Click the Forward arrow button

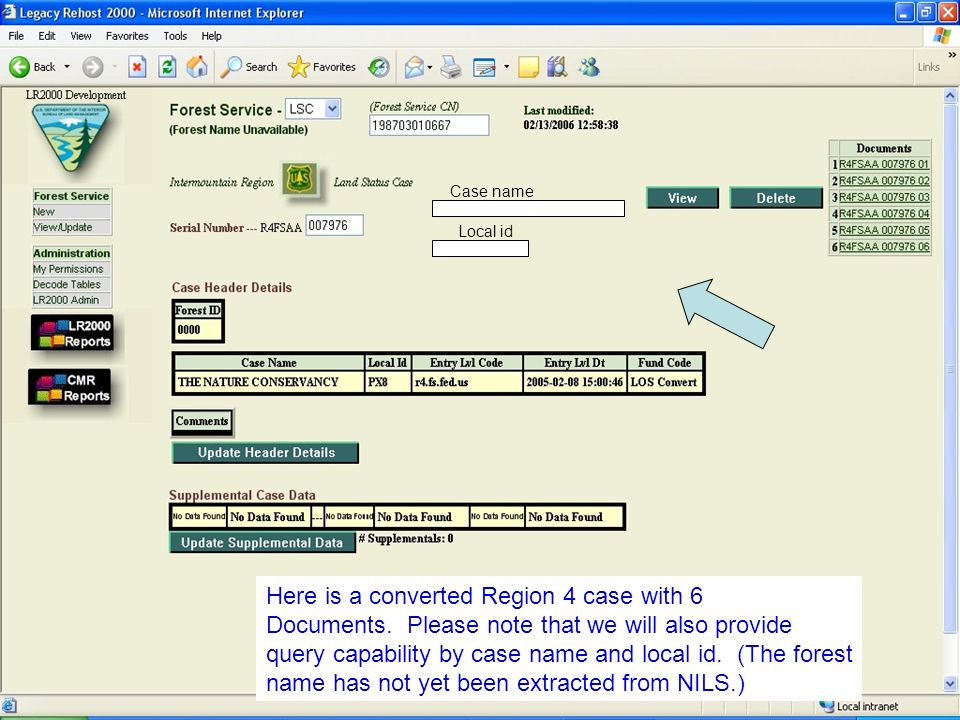click(92, 67)
